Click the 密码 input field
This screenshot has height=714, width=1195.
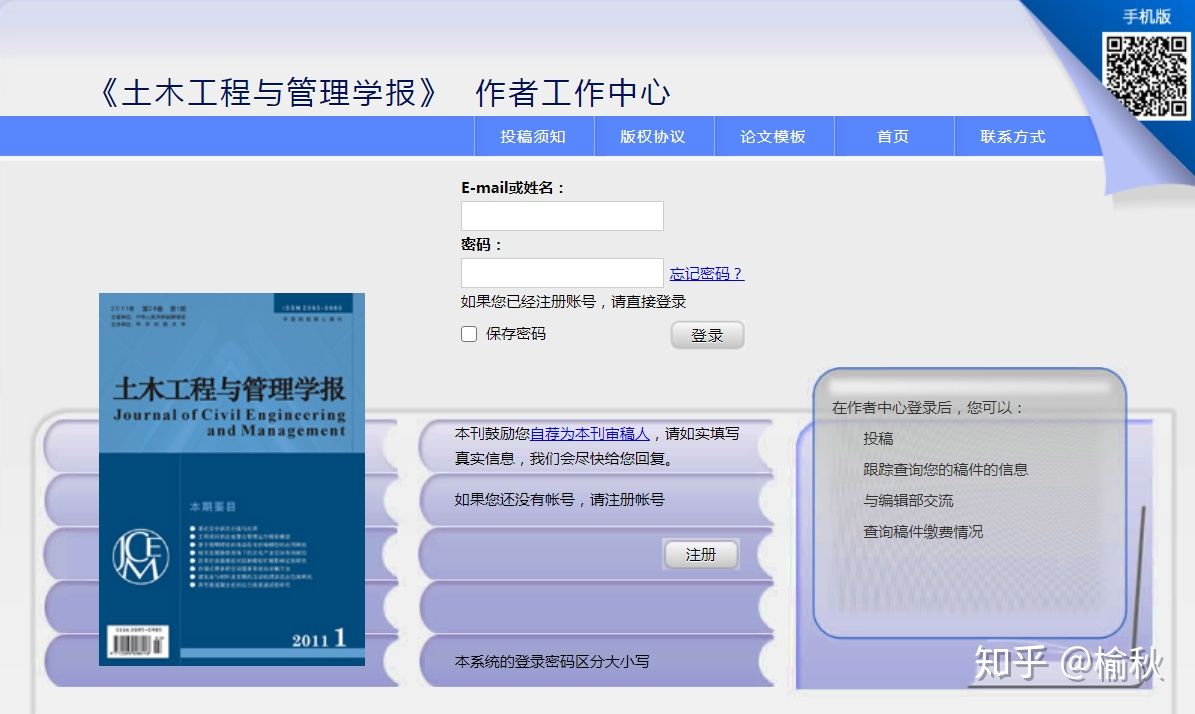561,272
